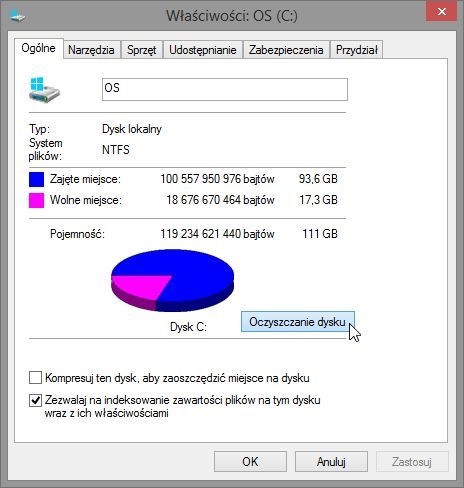Select the Ogólne tab
464x488 pixels.
(39, 49)
